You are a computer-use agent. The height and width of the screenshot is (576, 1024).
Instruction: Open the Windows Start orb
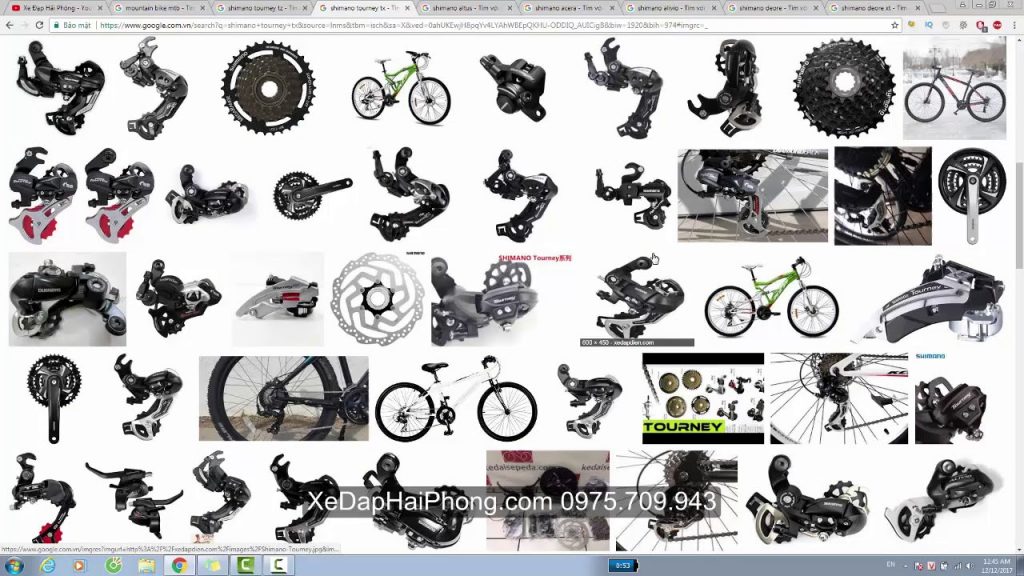(14, 565)
